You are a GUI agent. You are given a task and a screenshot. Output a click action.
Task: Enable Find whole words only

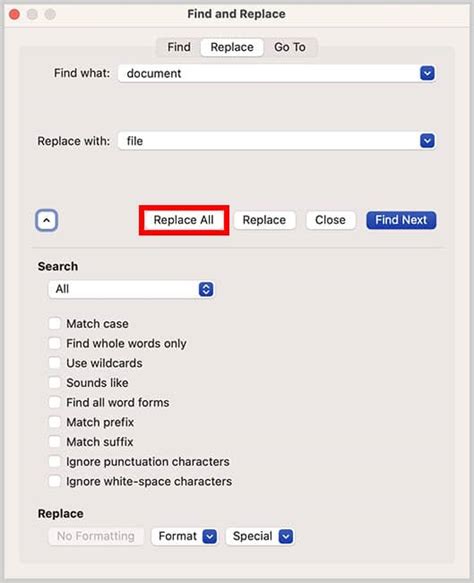pos(55,343)
